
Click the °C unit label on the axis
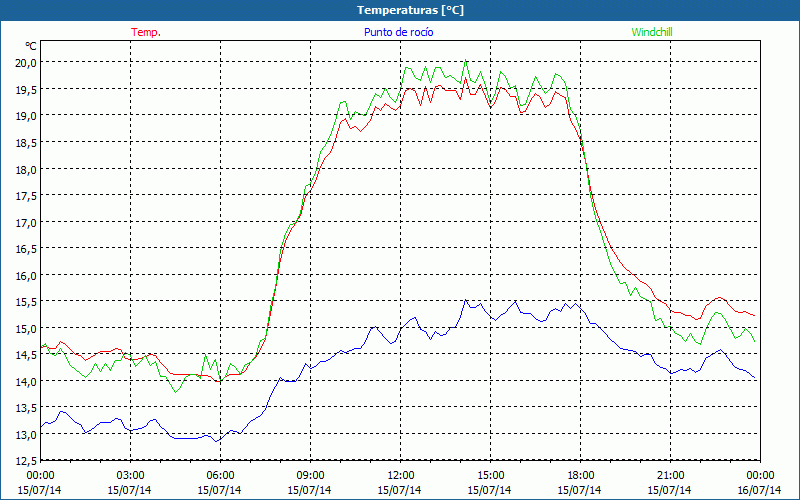point(31,46)
